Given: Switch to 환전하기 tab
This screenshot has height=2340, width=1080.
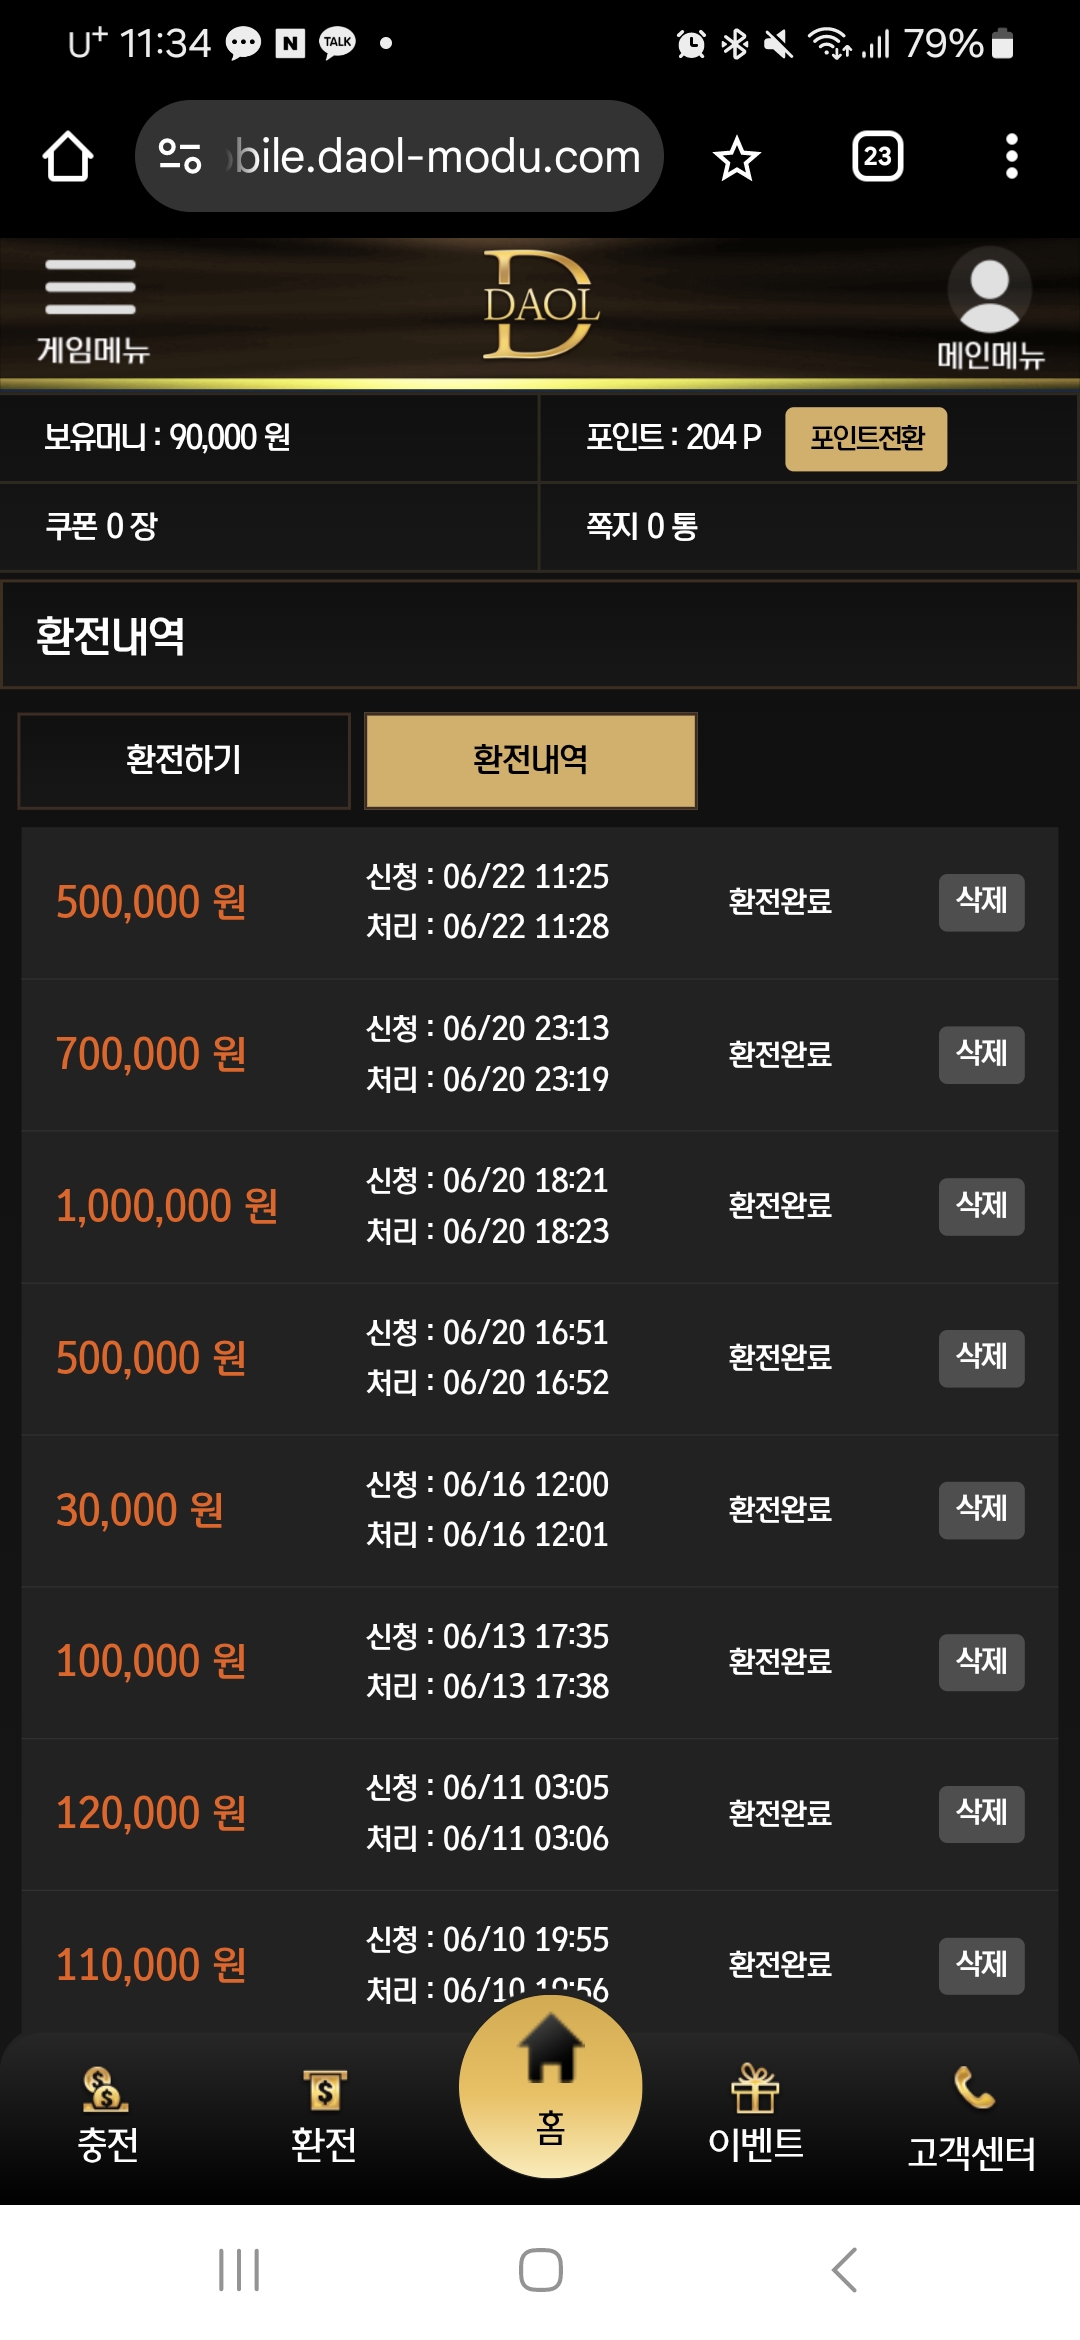Looking at the screenshot, I should [184, 760].
